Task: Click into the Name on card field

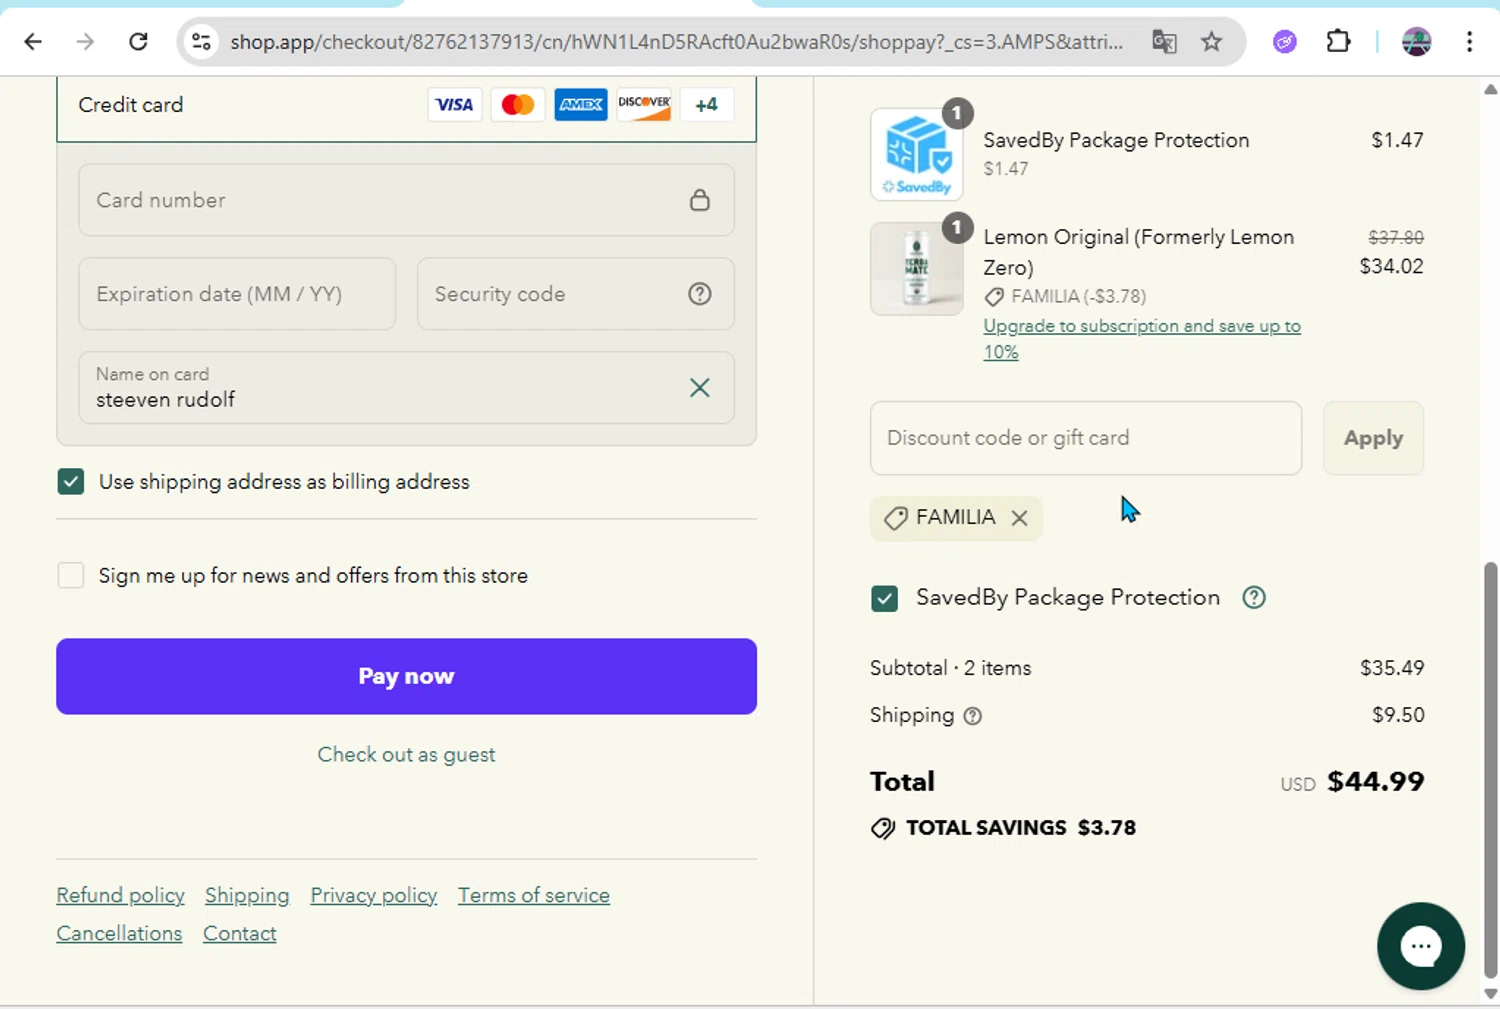Action: coord(407,388)
